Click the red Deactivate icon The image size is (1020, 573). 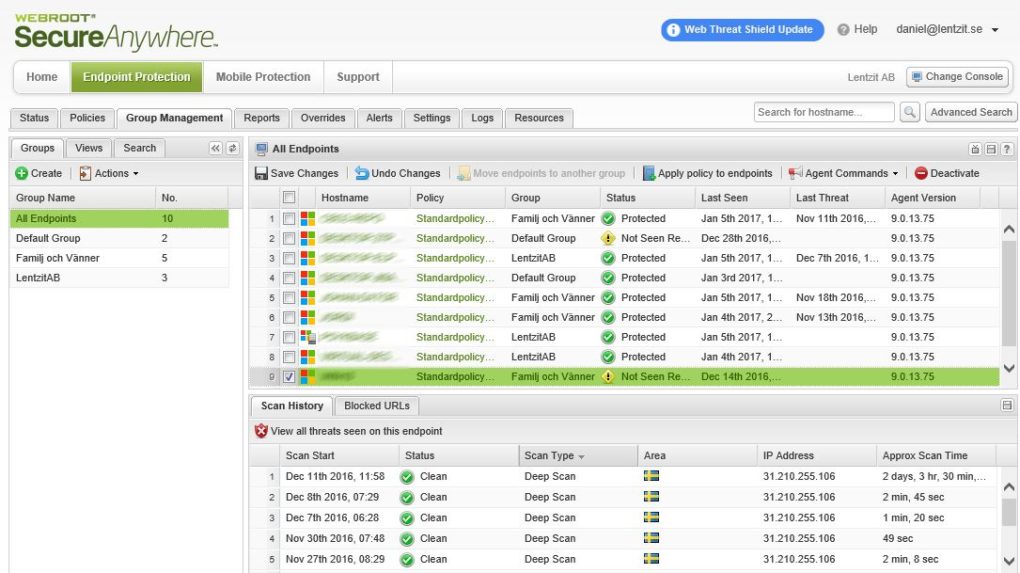point(920,173)
